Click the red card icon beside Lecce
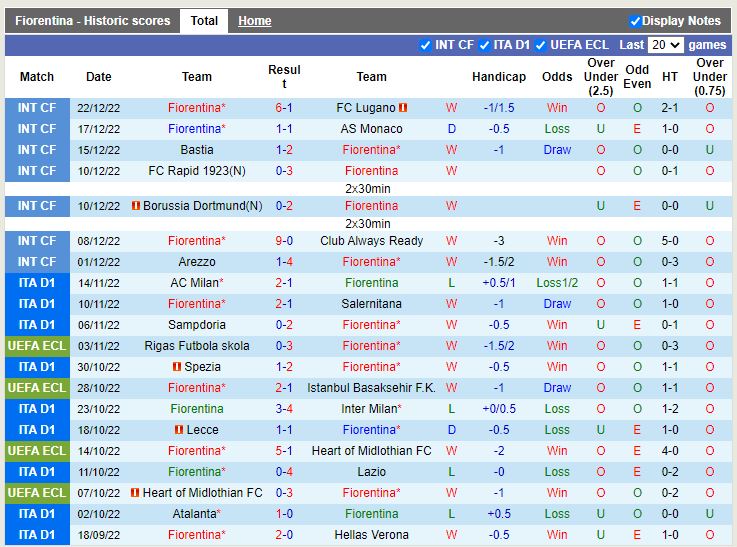Screen dimensions: 737x547 [x=178, y=430]
